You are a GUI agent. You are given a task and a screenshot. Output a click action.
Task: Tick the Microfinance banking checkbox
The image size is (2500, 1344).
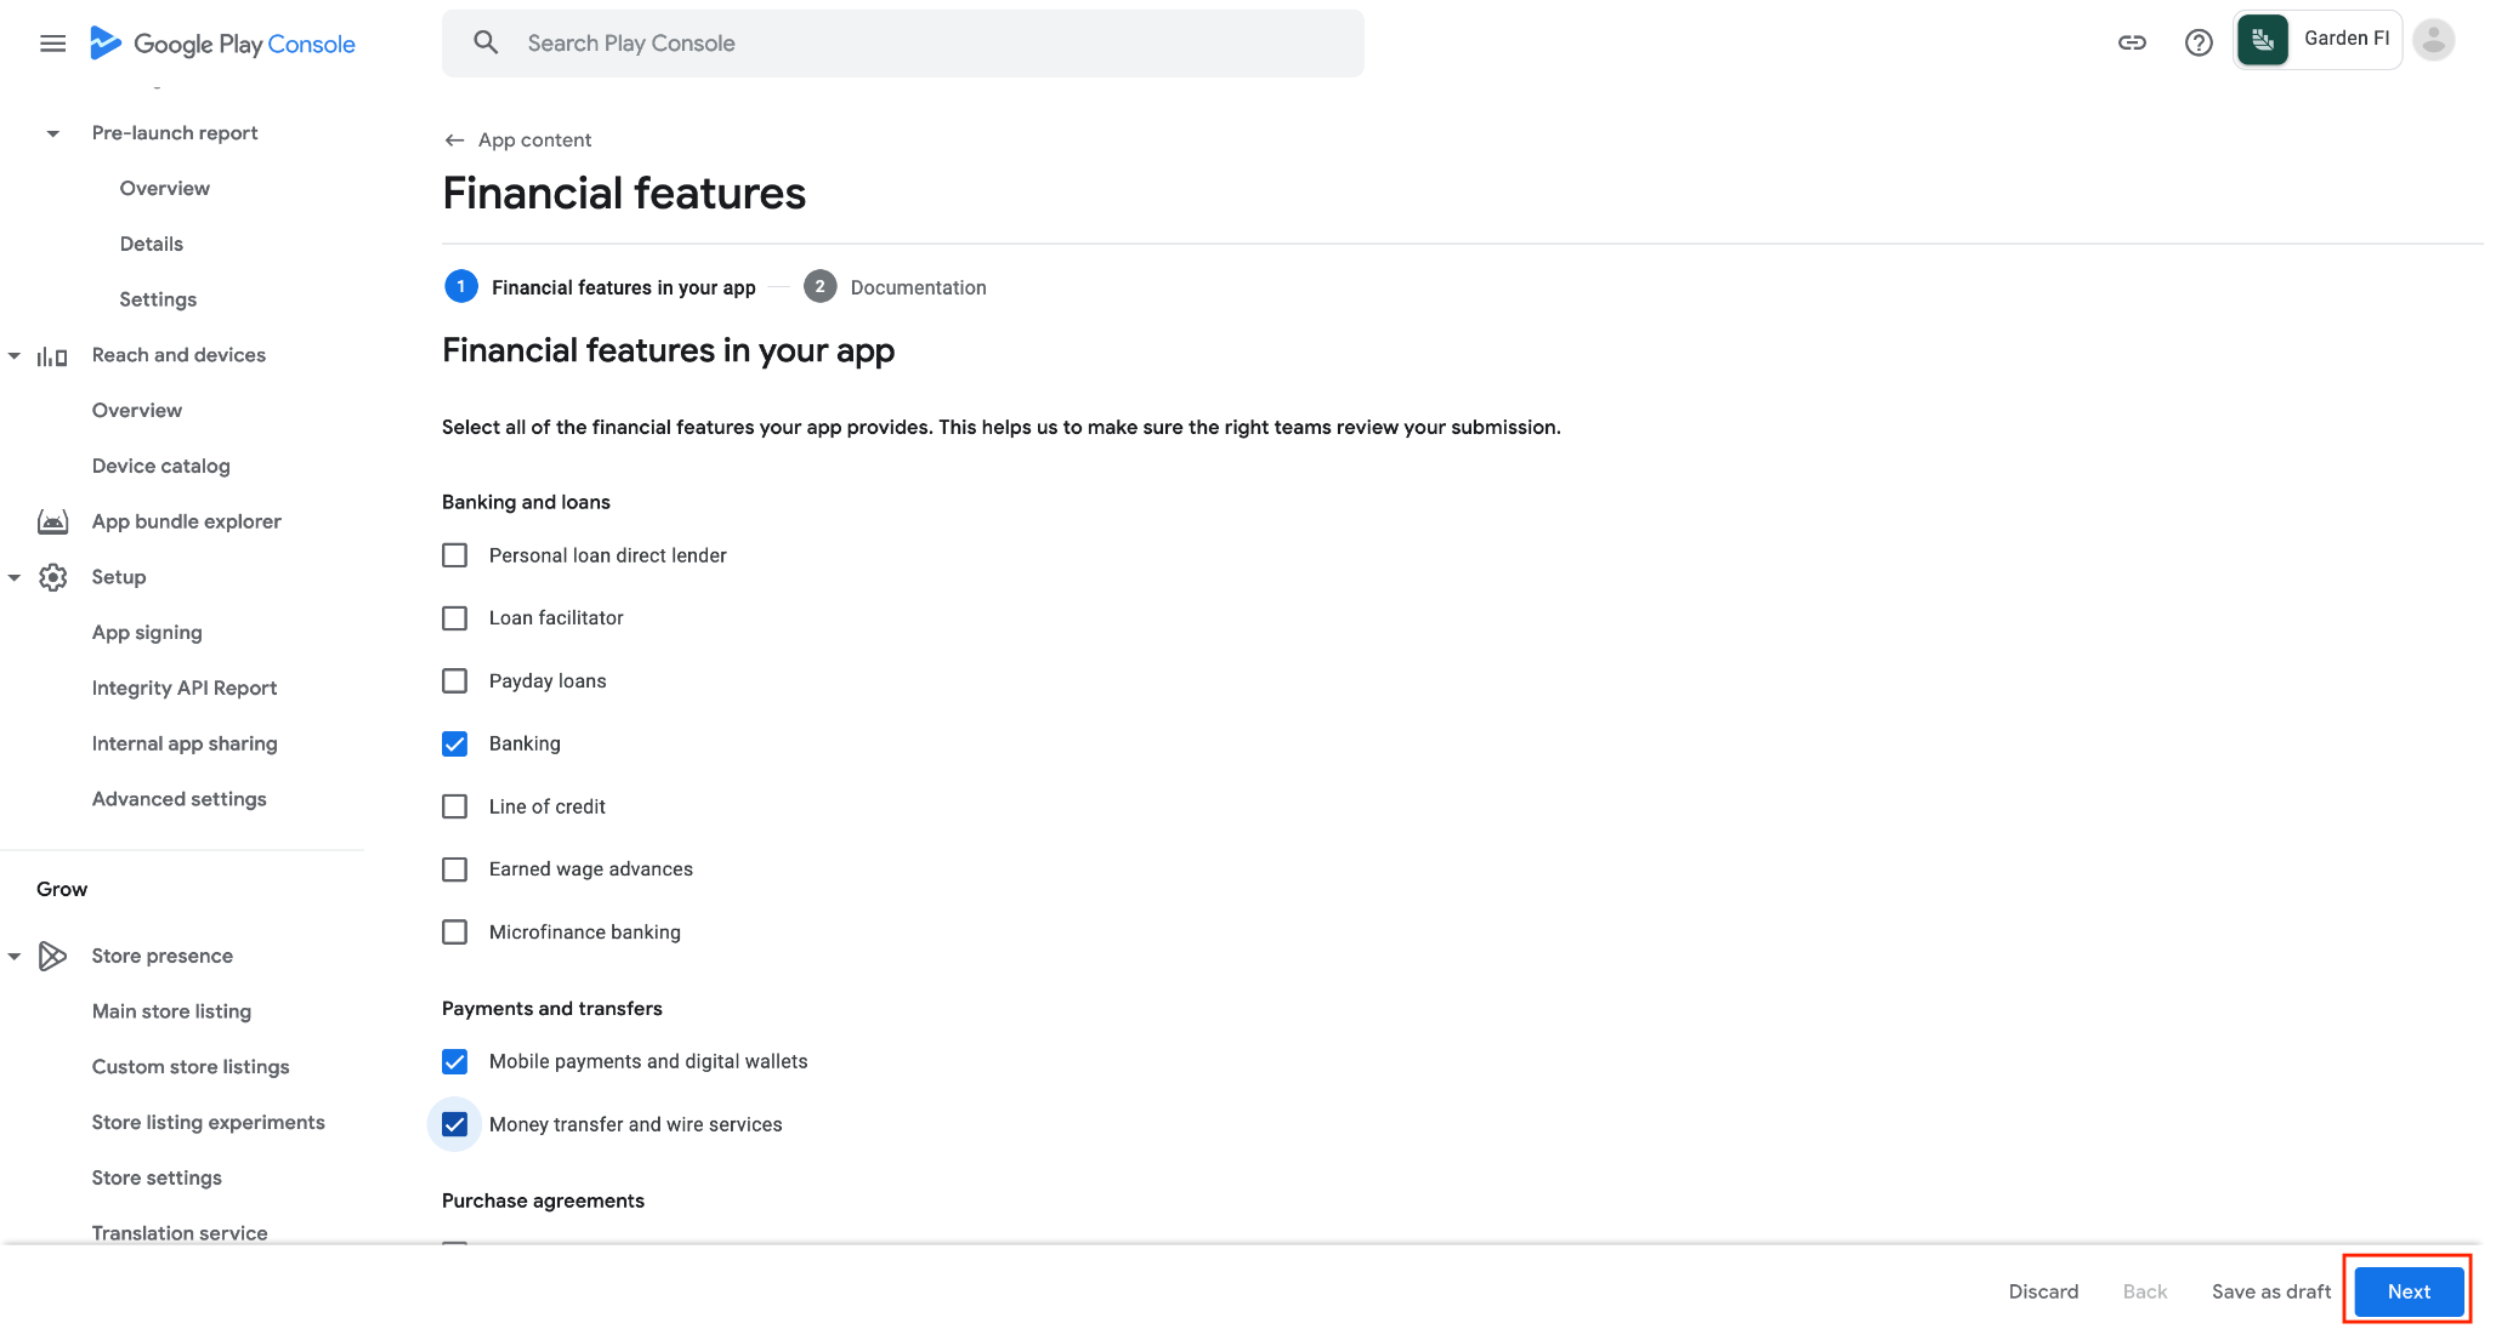pyautogui.click(x=455, y=932)
